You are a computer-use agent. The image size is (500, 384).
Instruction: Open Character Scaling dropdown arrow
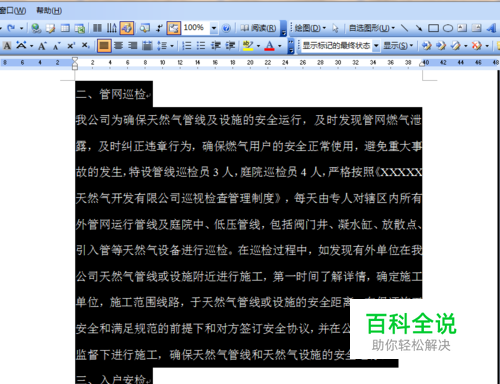(32, 46)
